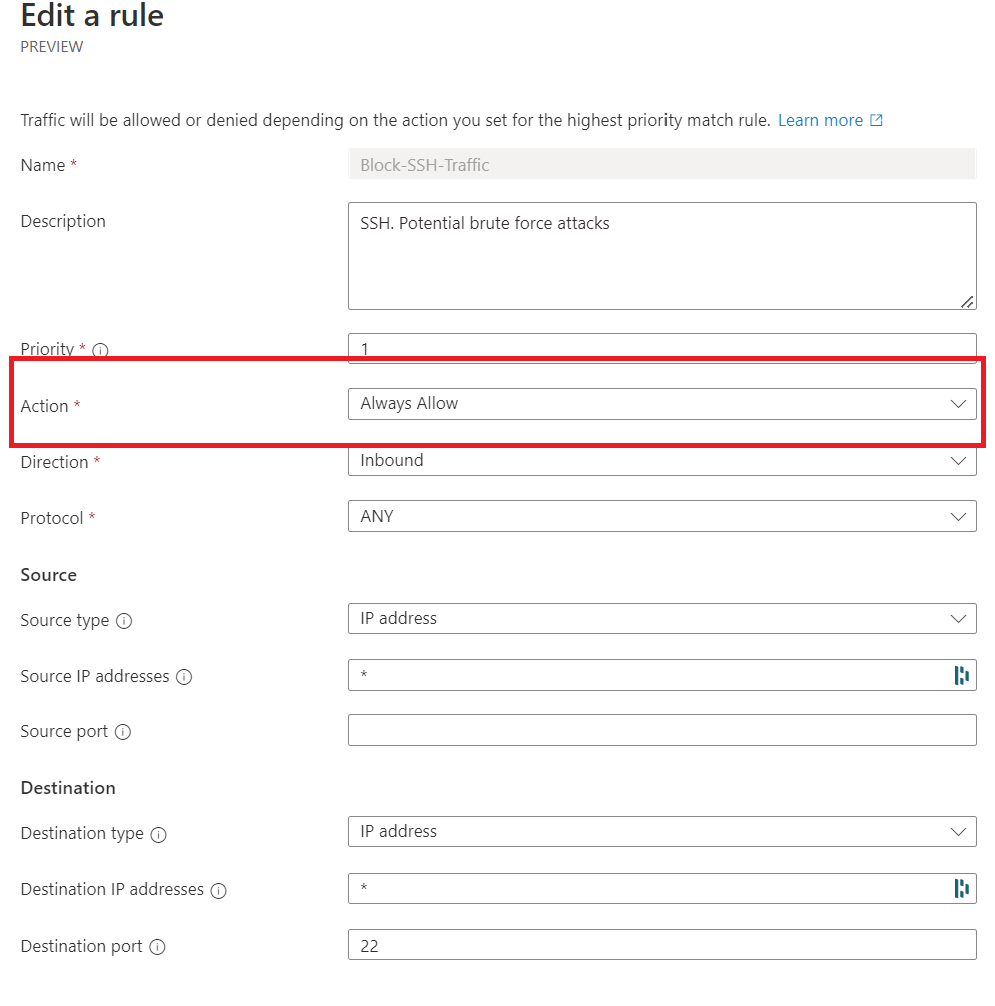Click the resize handle of the Description box
Screen dimensions: 995x1006
[x=967, y=302]
